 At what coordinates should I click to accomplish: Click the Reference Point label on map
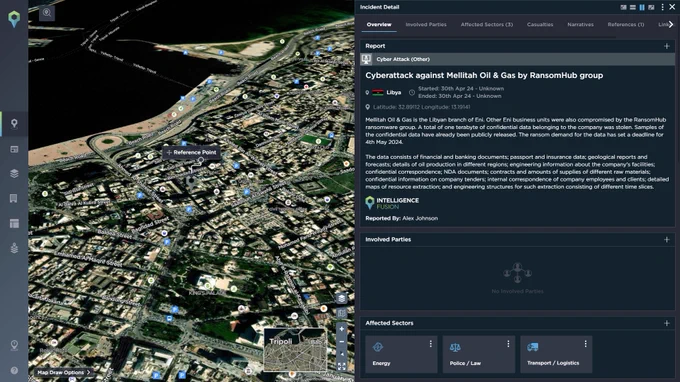pyautogui.click(x=191, y=153)
